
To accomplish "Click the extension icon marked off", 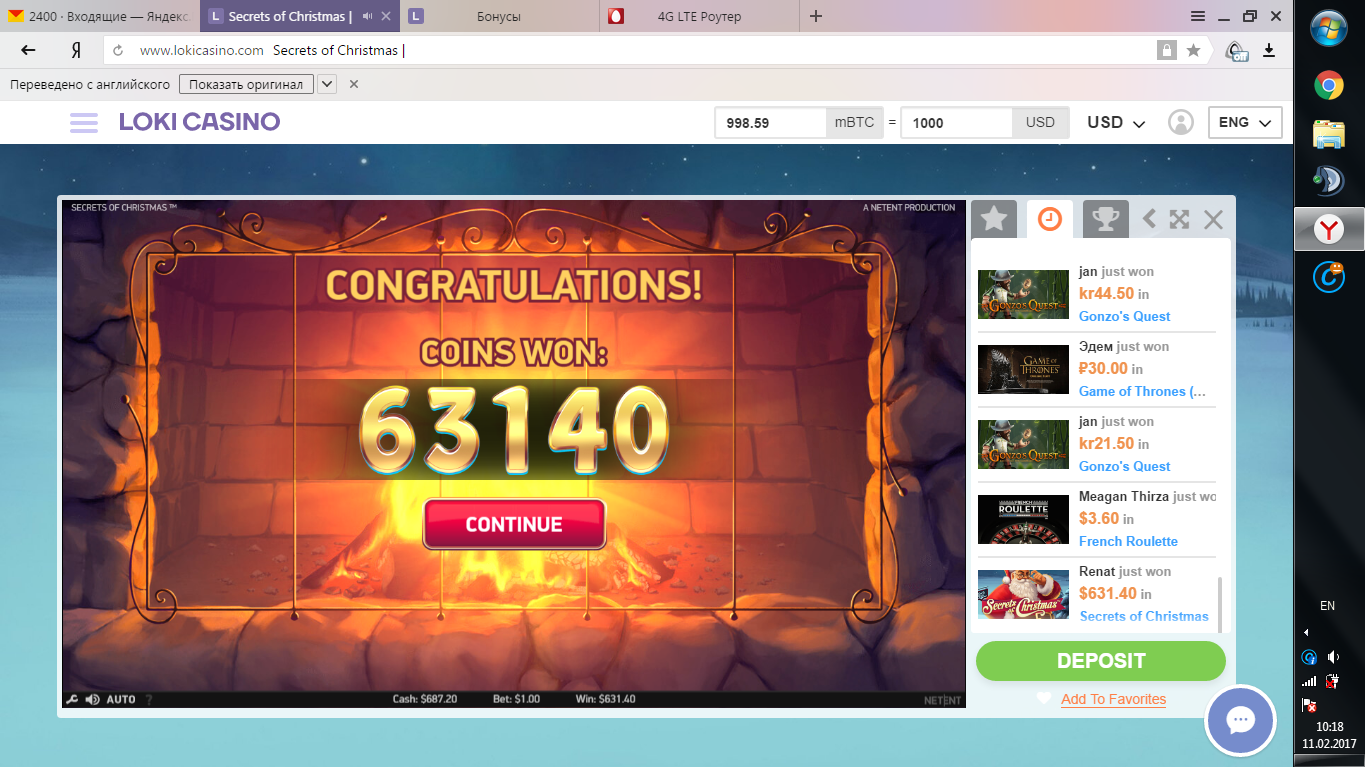I will [x=1237, y=51].
